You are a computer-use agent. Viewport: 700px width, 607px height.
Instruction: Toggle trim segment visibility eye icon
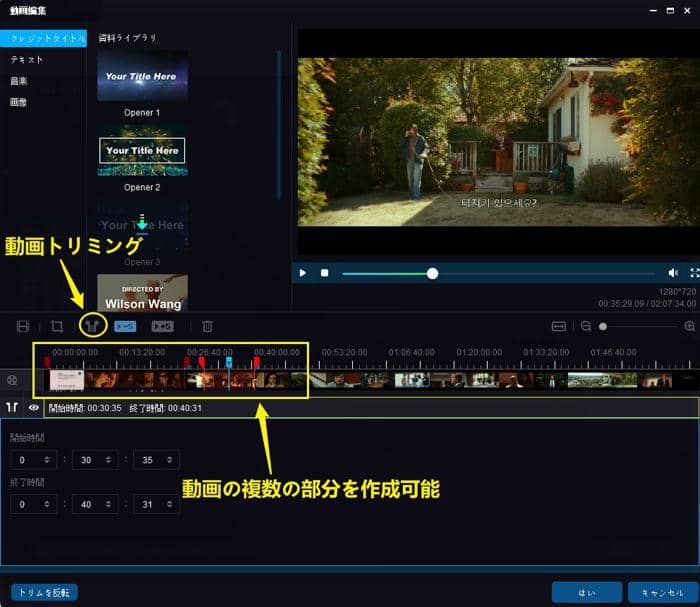pyautogui.click(x=33, y=407)
